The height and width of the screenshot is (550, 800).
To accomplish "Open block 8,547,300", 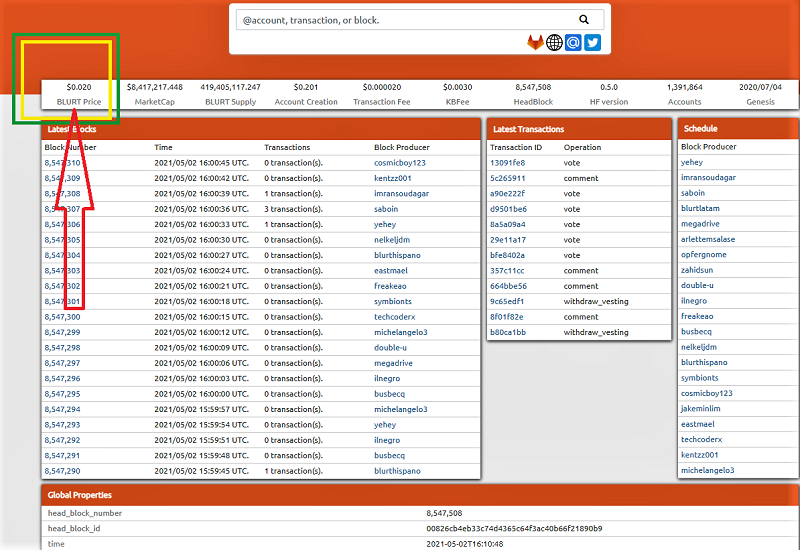I will [62, 317].
